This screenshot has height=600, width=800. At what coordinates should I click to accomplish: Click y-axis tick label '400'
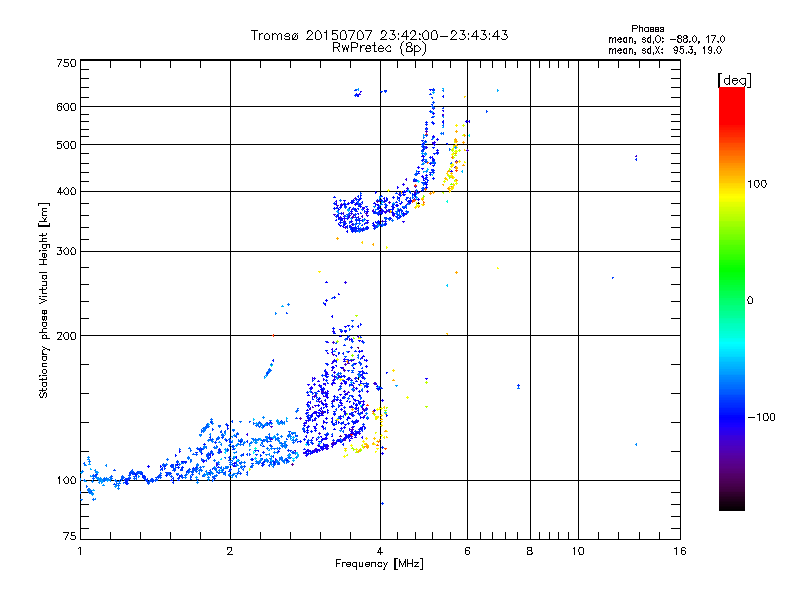click(66, 191)
